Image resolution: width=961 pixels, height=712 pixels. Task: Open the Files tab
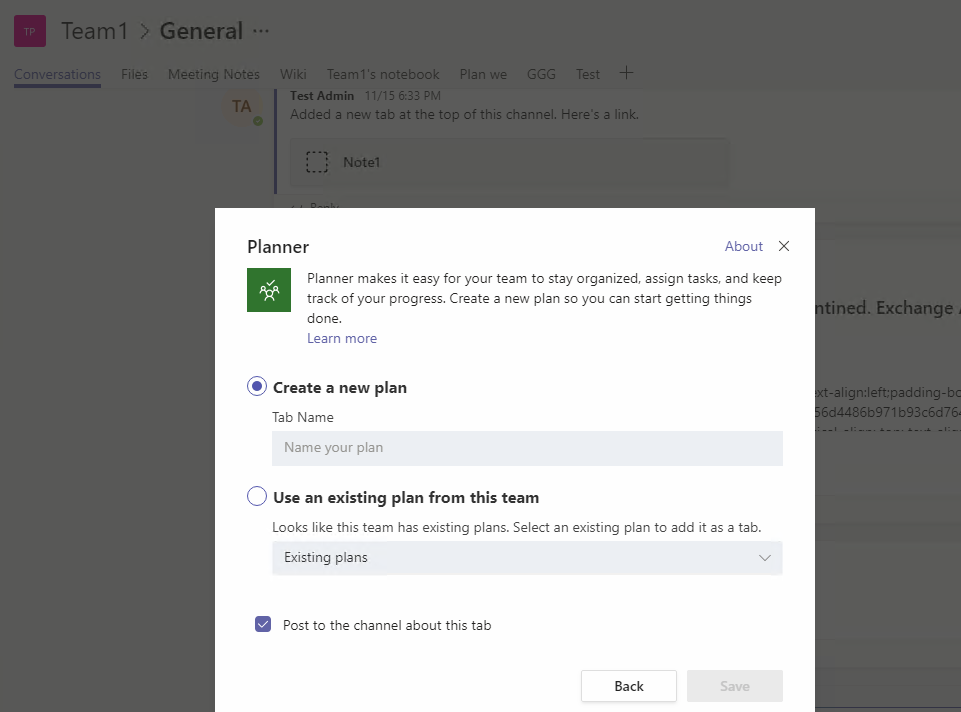[x=134, y=74]
